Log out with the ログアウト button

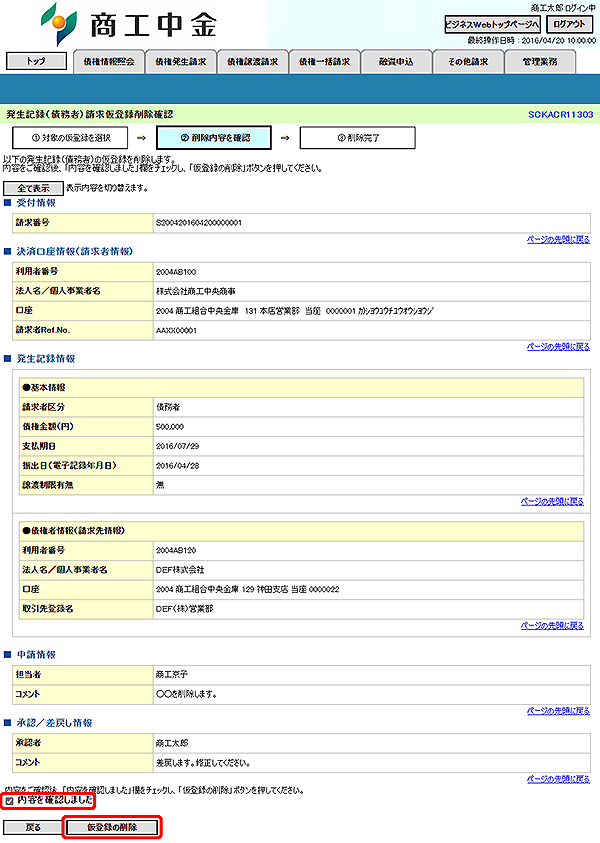tap(569, 24)
